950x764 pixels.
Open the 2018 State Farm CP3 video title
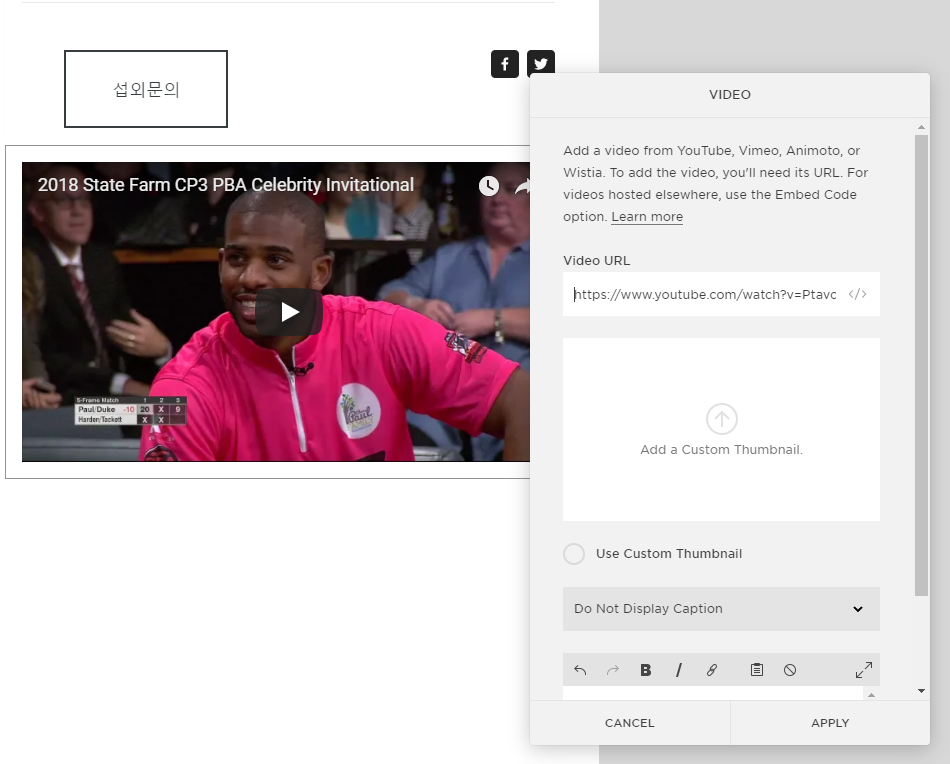[226, 185]
